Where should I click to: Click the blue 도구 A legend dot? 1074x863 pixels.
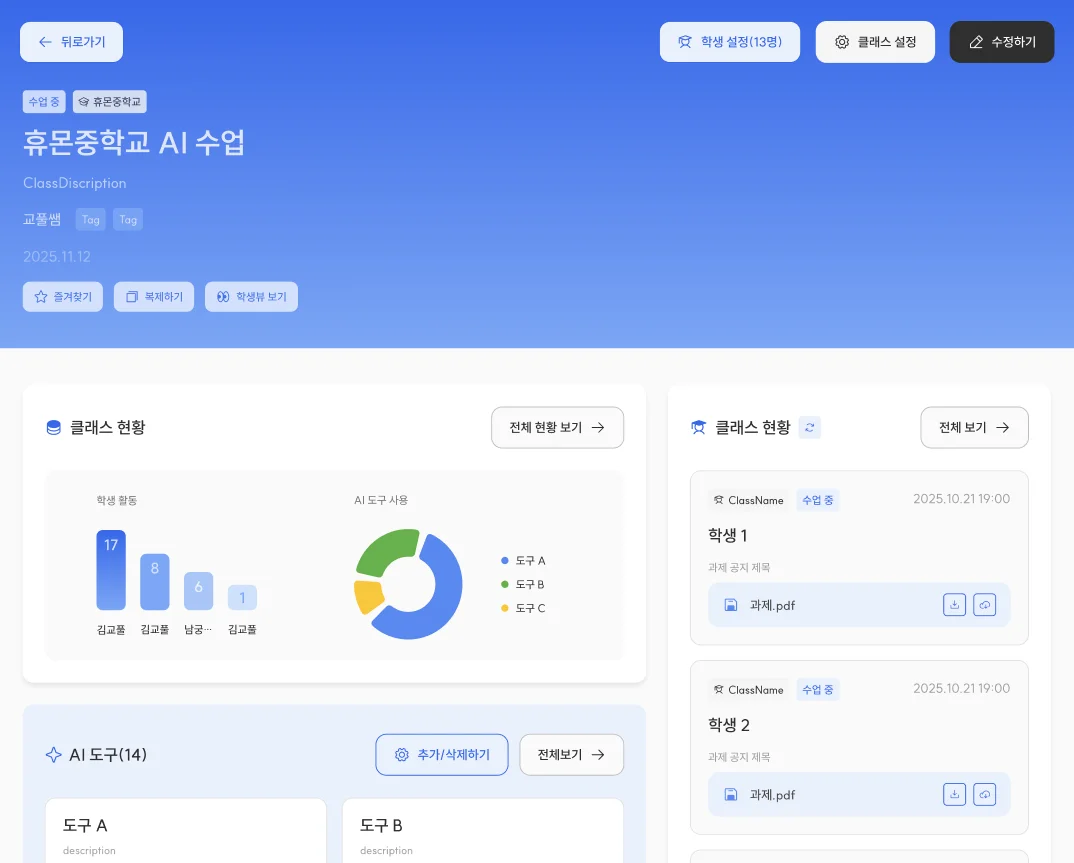[x=505, y=560]
